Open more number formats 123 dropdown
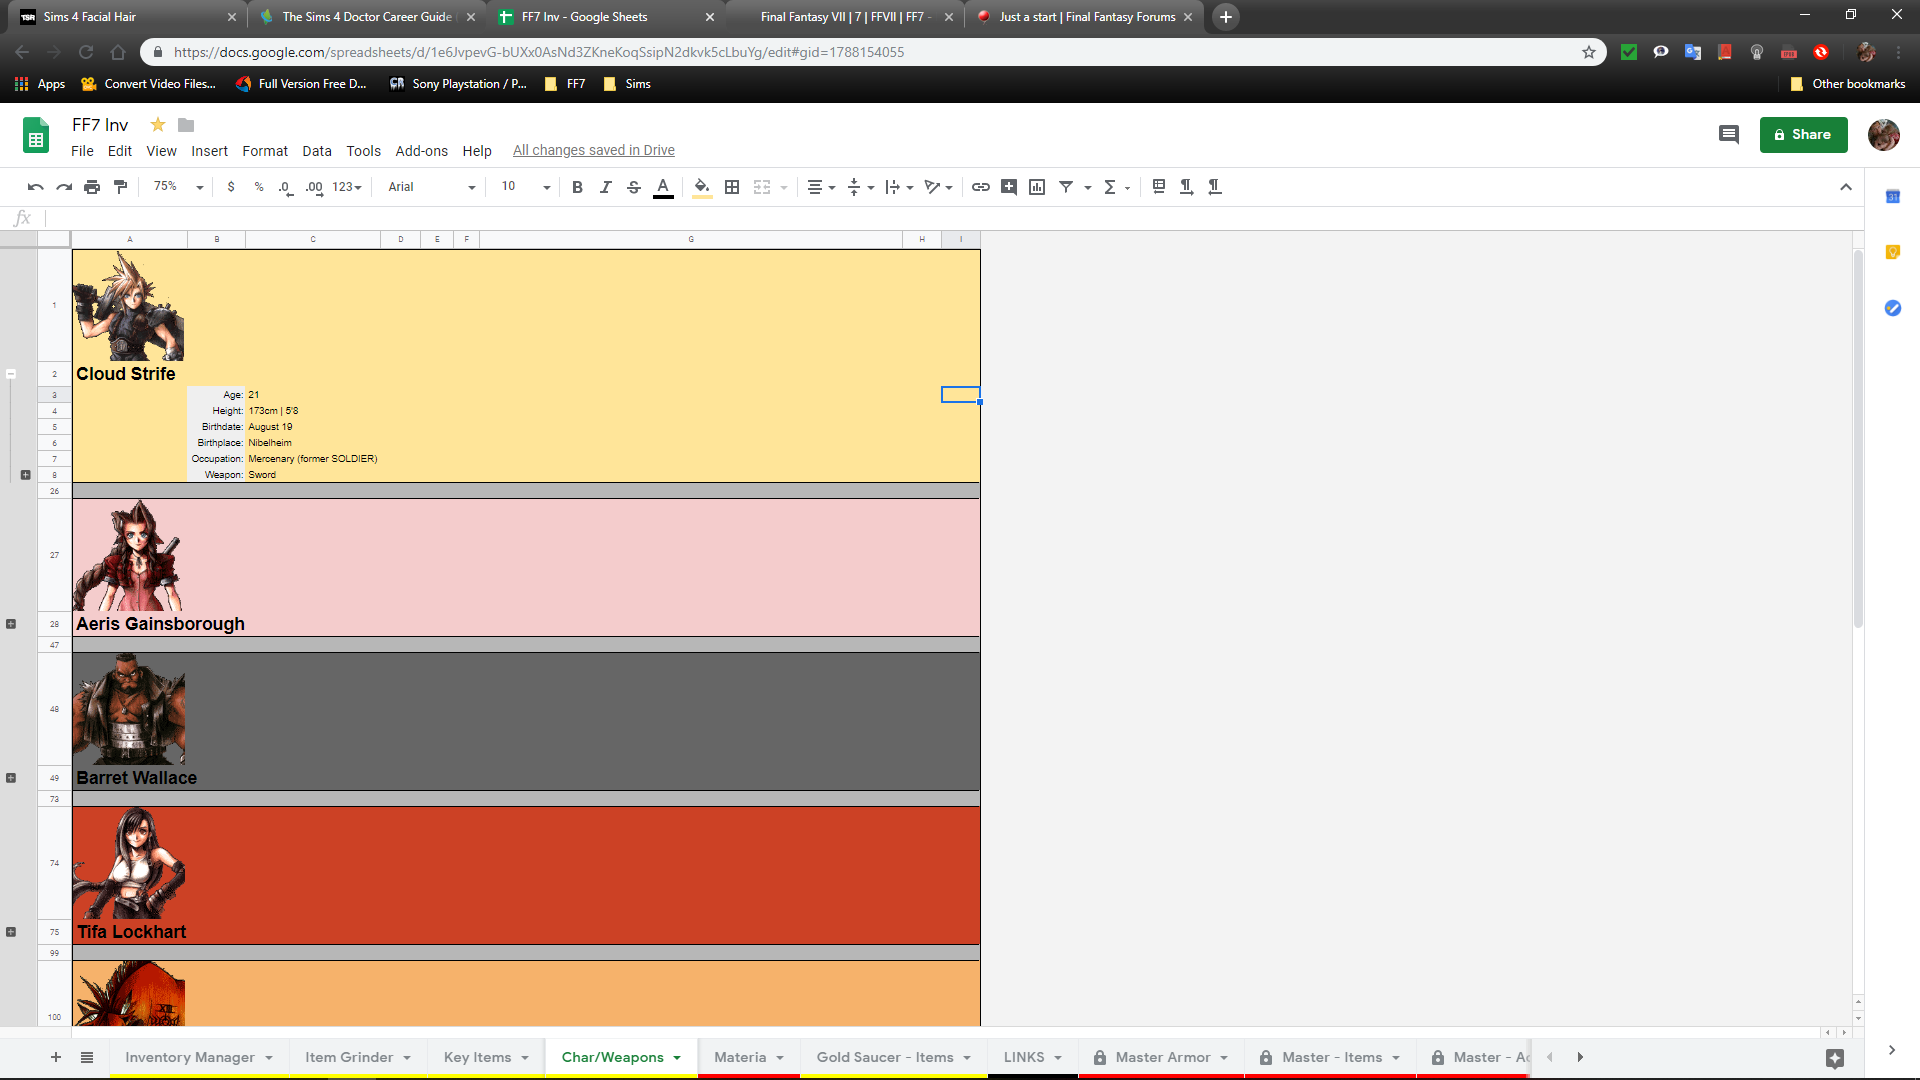The height and width of the screenshot is (1080, 1920). point(347,187)
